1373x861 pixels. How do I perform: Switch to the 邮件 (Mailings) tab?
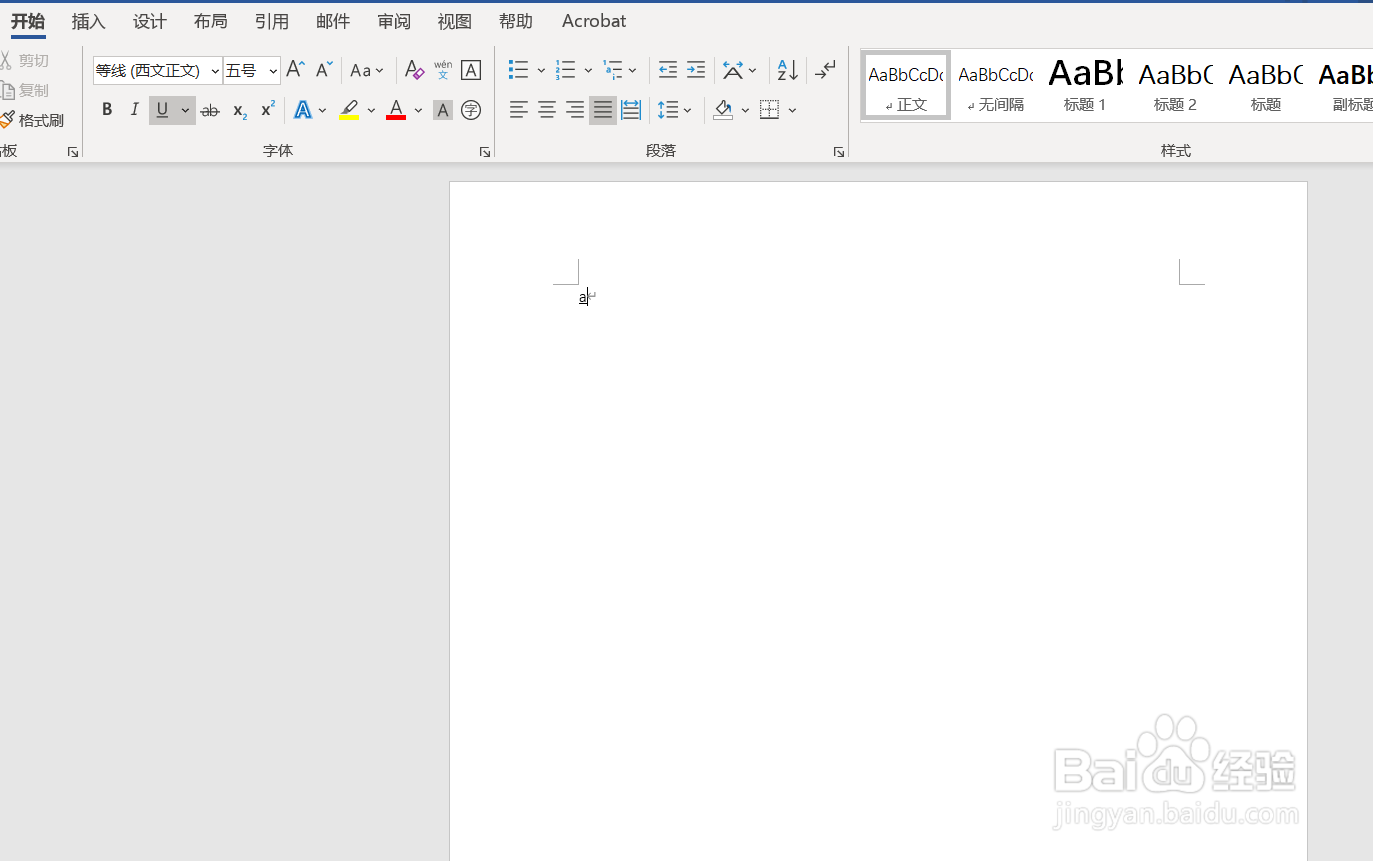click(x=333, y=21)
